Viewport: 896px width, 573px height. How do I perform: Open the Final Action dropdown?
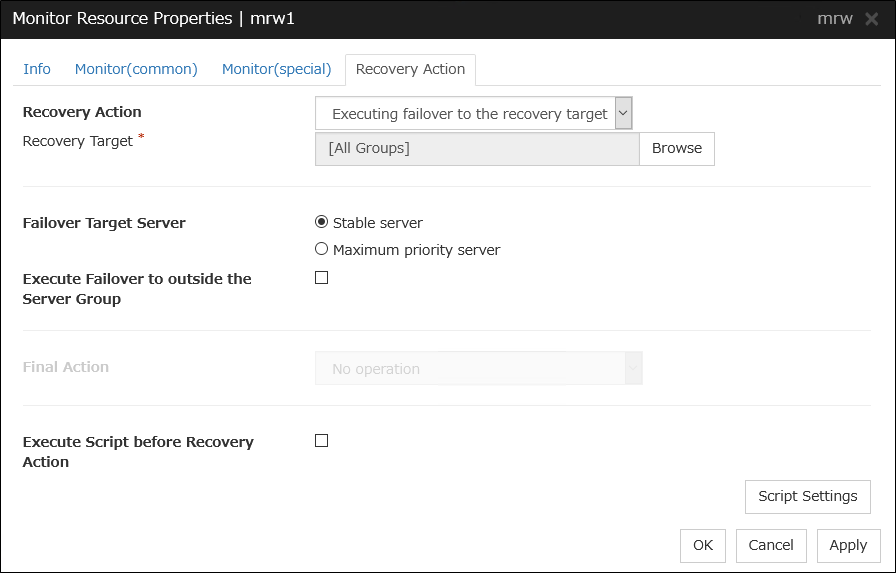tap(478, 369)
